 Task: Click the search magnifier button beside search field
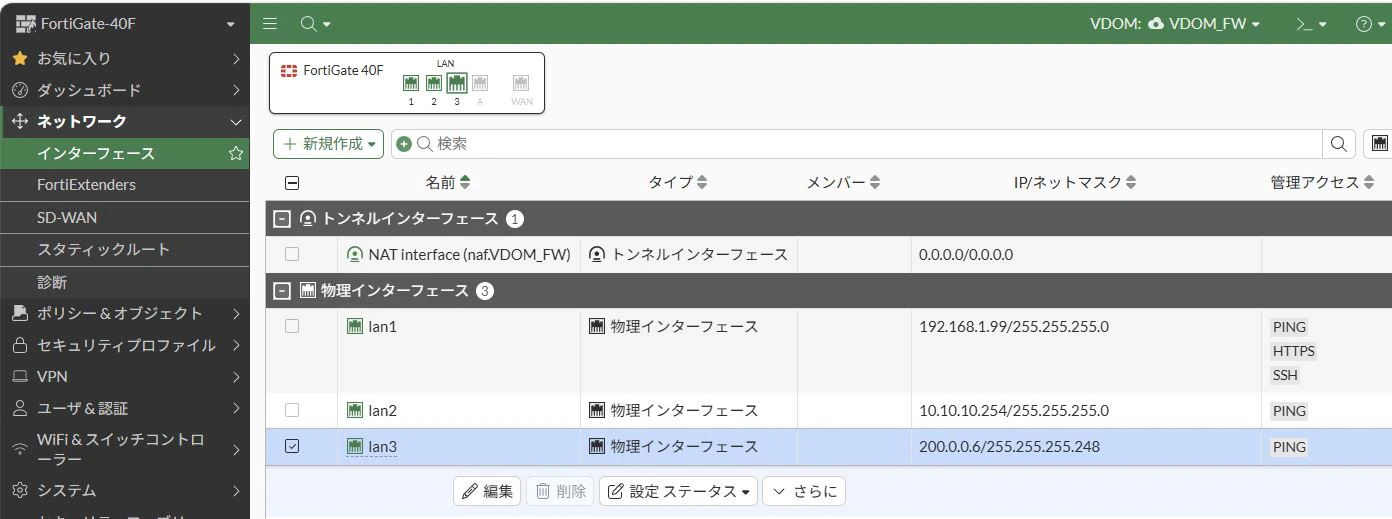click(1338, 144)
